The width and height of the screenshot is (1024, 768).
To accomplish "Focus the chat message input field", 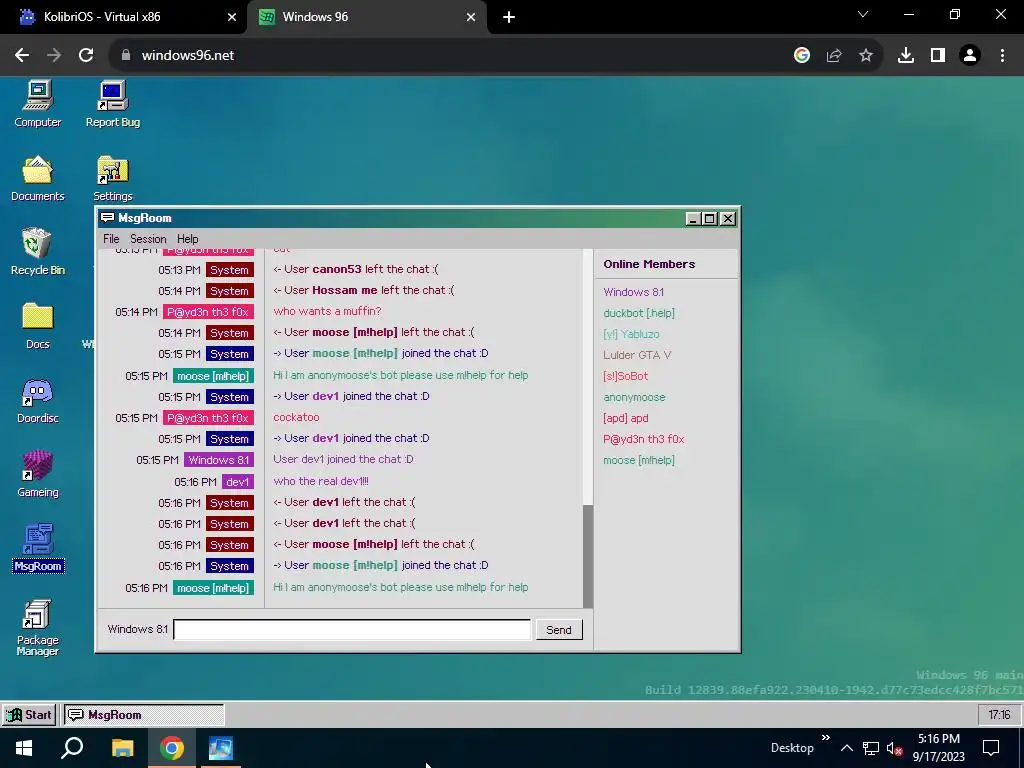I will coord(352,630).
